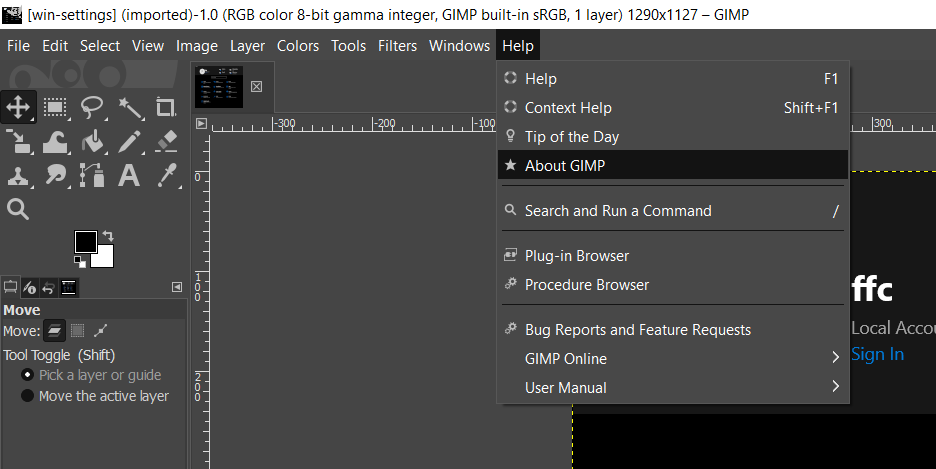The image size is (936, 469).
Task: Swap foreground and background colors
Action: pos(108,235)
